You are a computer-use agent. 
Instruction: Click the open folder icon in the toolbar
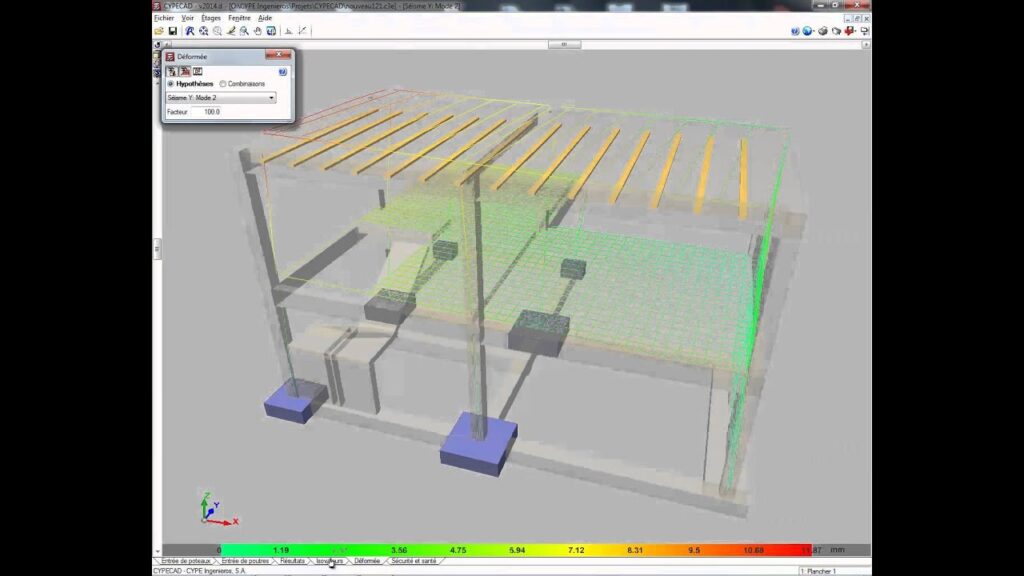(159, 31)
